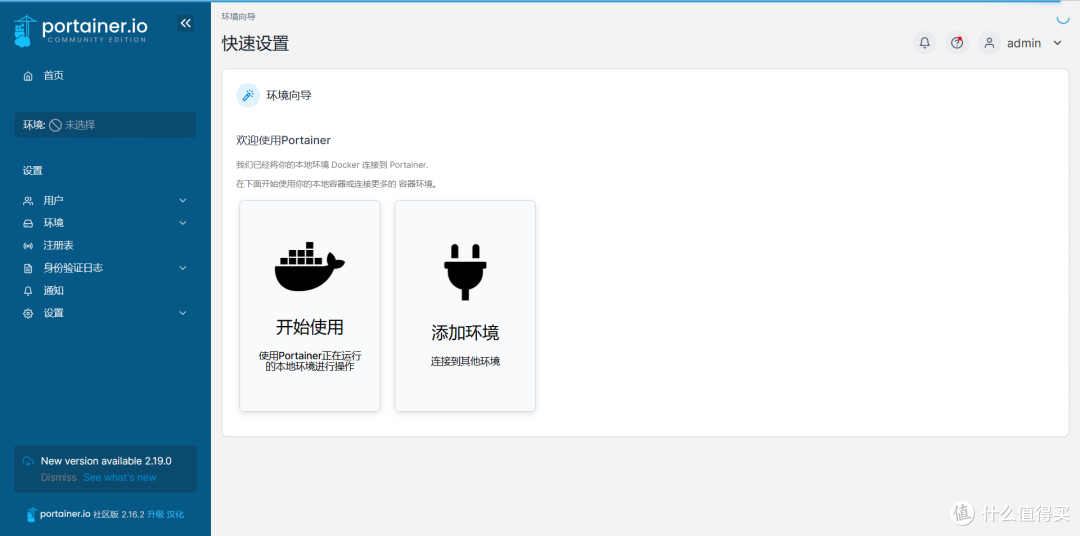Viewport: 1080px width, 536px height.
Task: Click the 环境: 未选择 environment box
Action: click(105, 125)
